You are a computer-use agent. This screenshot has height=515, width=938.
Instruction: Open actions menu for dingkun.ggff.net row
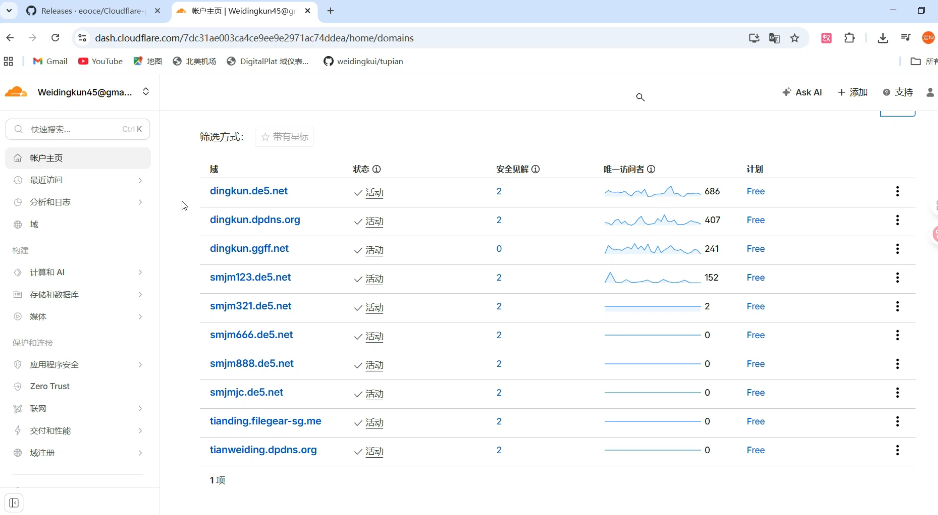pos(897,248)
